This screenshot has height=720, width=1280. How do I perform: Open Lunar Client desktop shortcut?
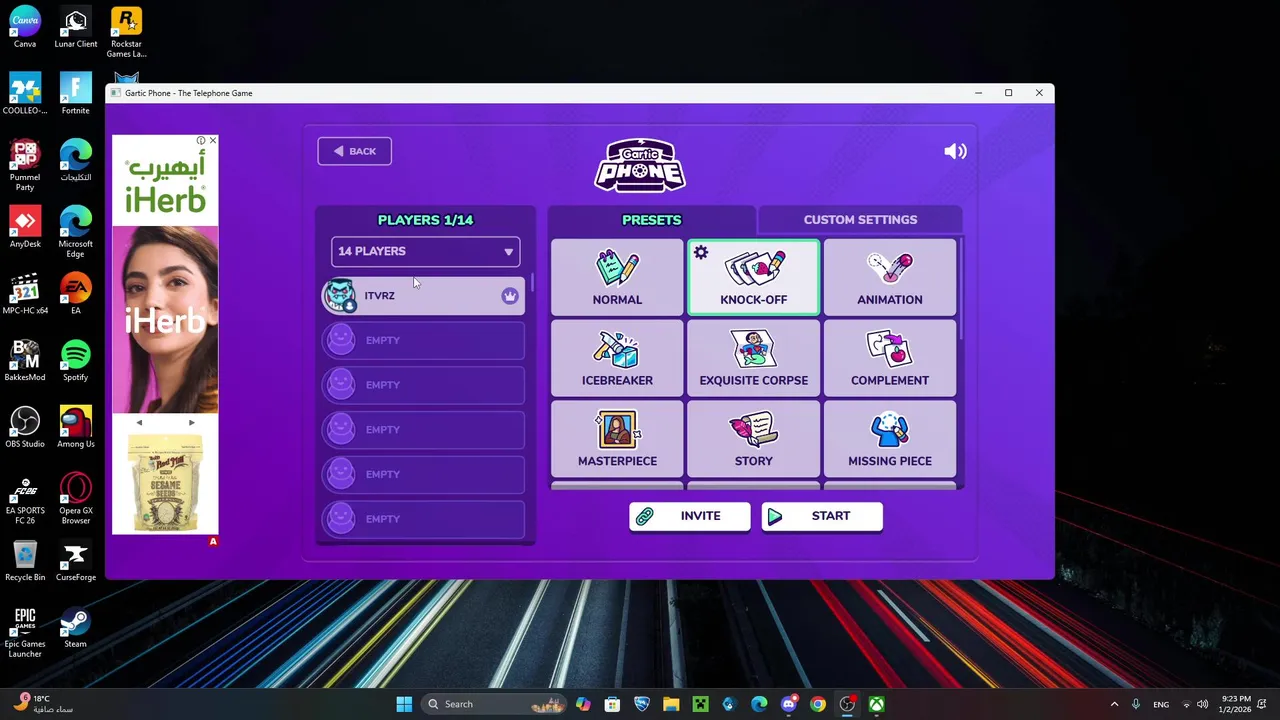(75, 27)
